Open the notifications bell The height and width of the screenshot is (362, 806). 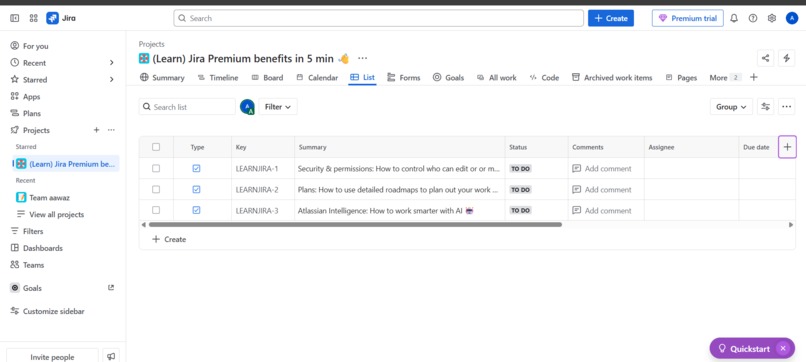(x=734, y=18)
